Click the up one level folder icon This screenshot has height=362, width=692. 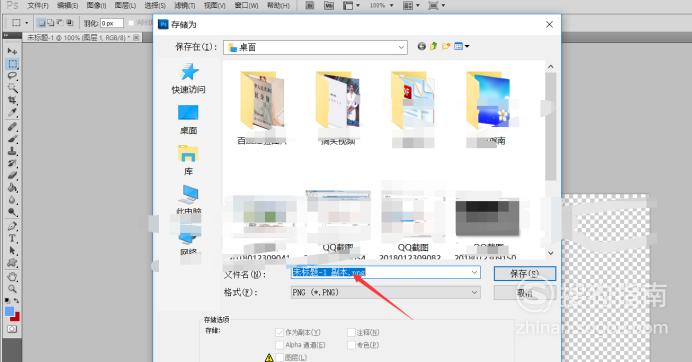click(434, 46)
